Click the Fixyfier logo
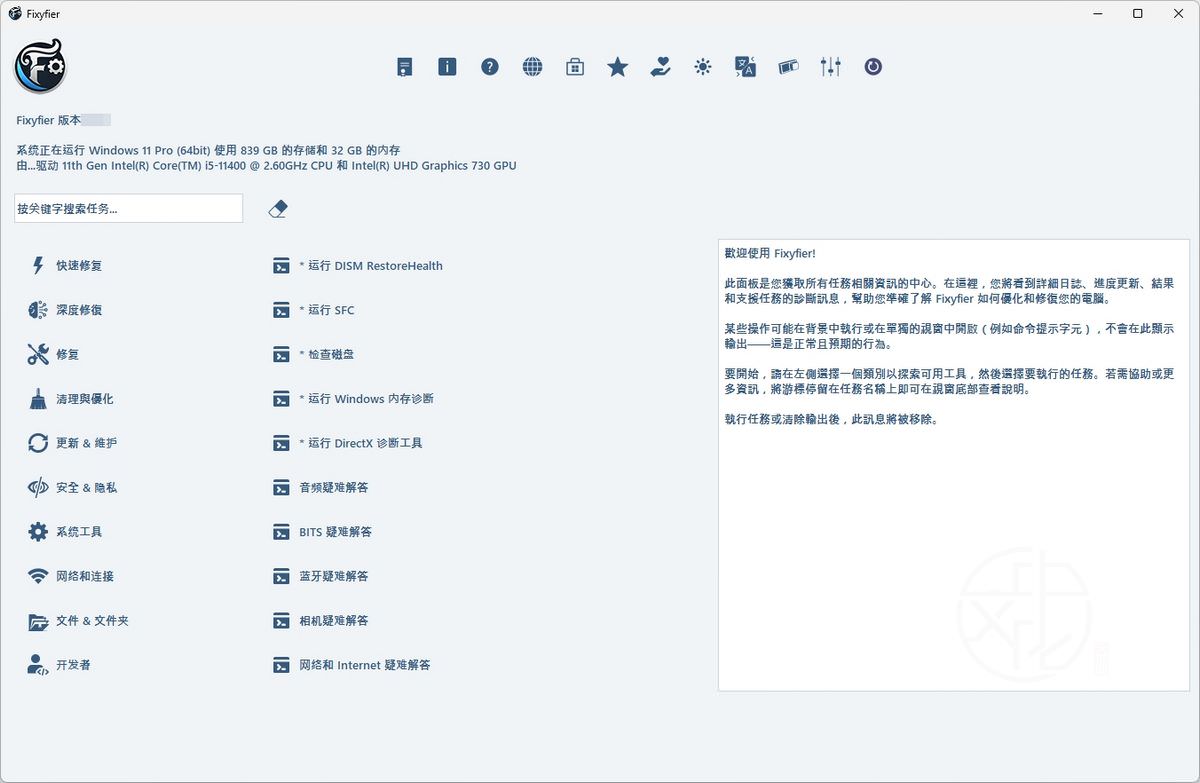Image resolution: width=1200 pixels, height=783 pixels. 38,66
